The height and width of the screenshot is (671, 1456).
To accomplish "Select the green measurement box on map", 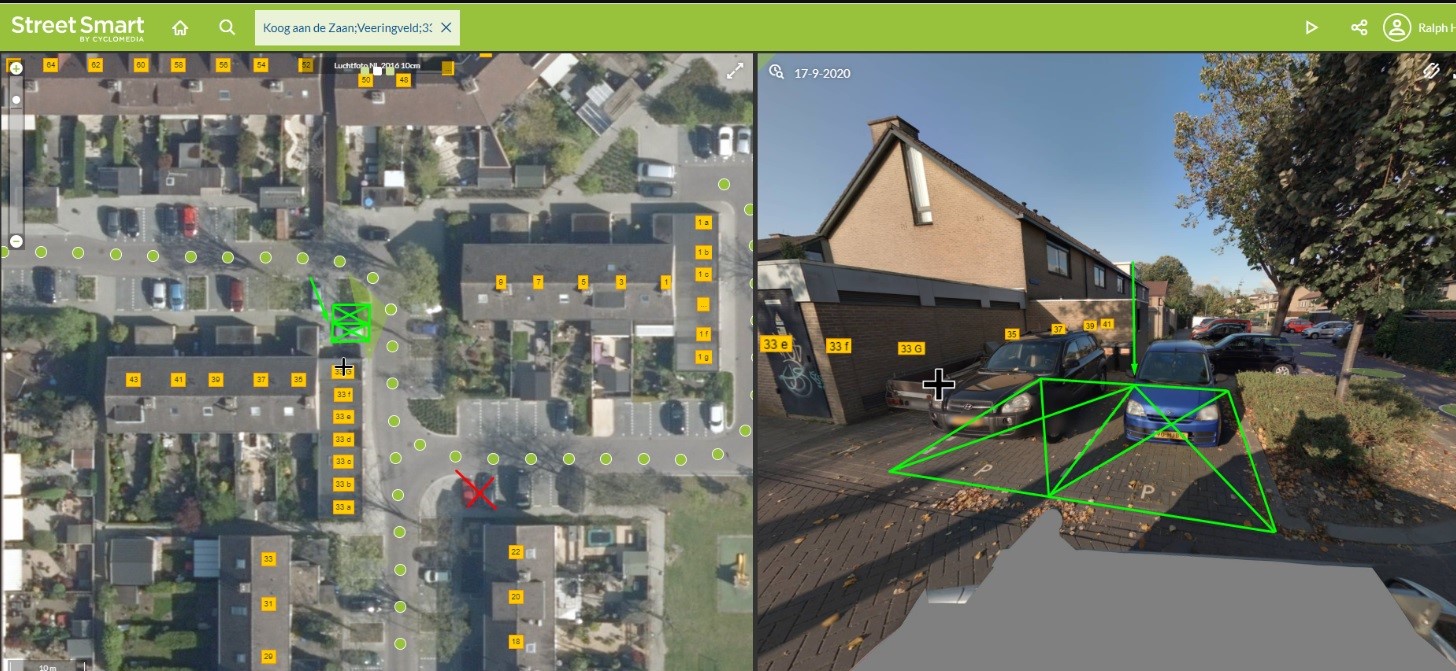I will (351, 323).
